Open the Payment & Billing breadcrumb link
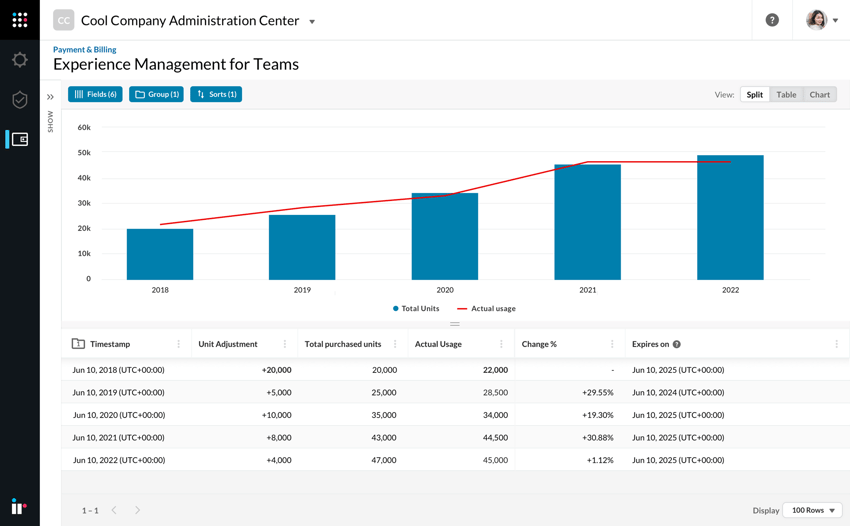This screenshot has width=850, height=526. pyautogui.click(x=84, y=49)
